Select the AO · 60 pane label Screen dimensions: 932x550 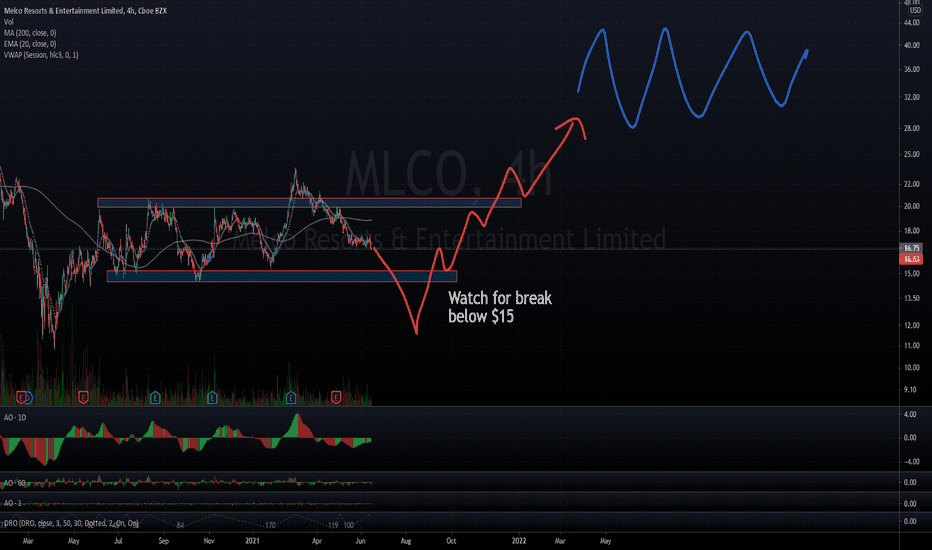[x=15, y=483]
